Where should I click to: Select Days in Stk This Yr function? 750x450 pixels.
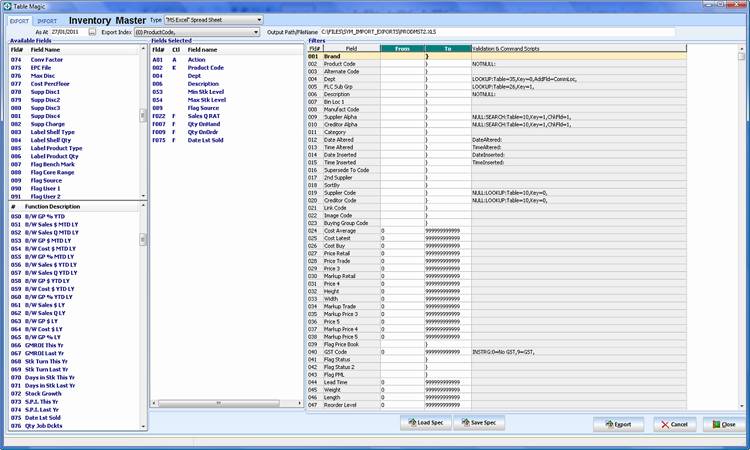(50, 378)
